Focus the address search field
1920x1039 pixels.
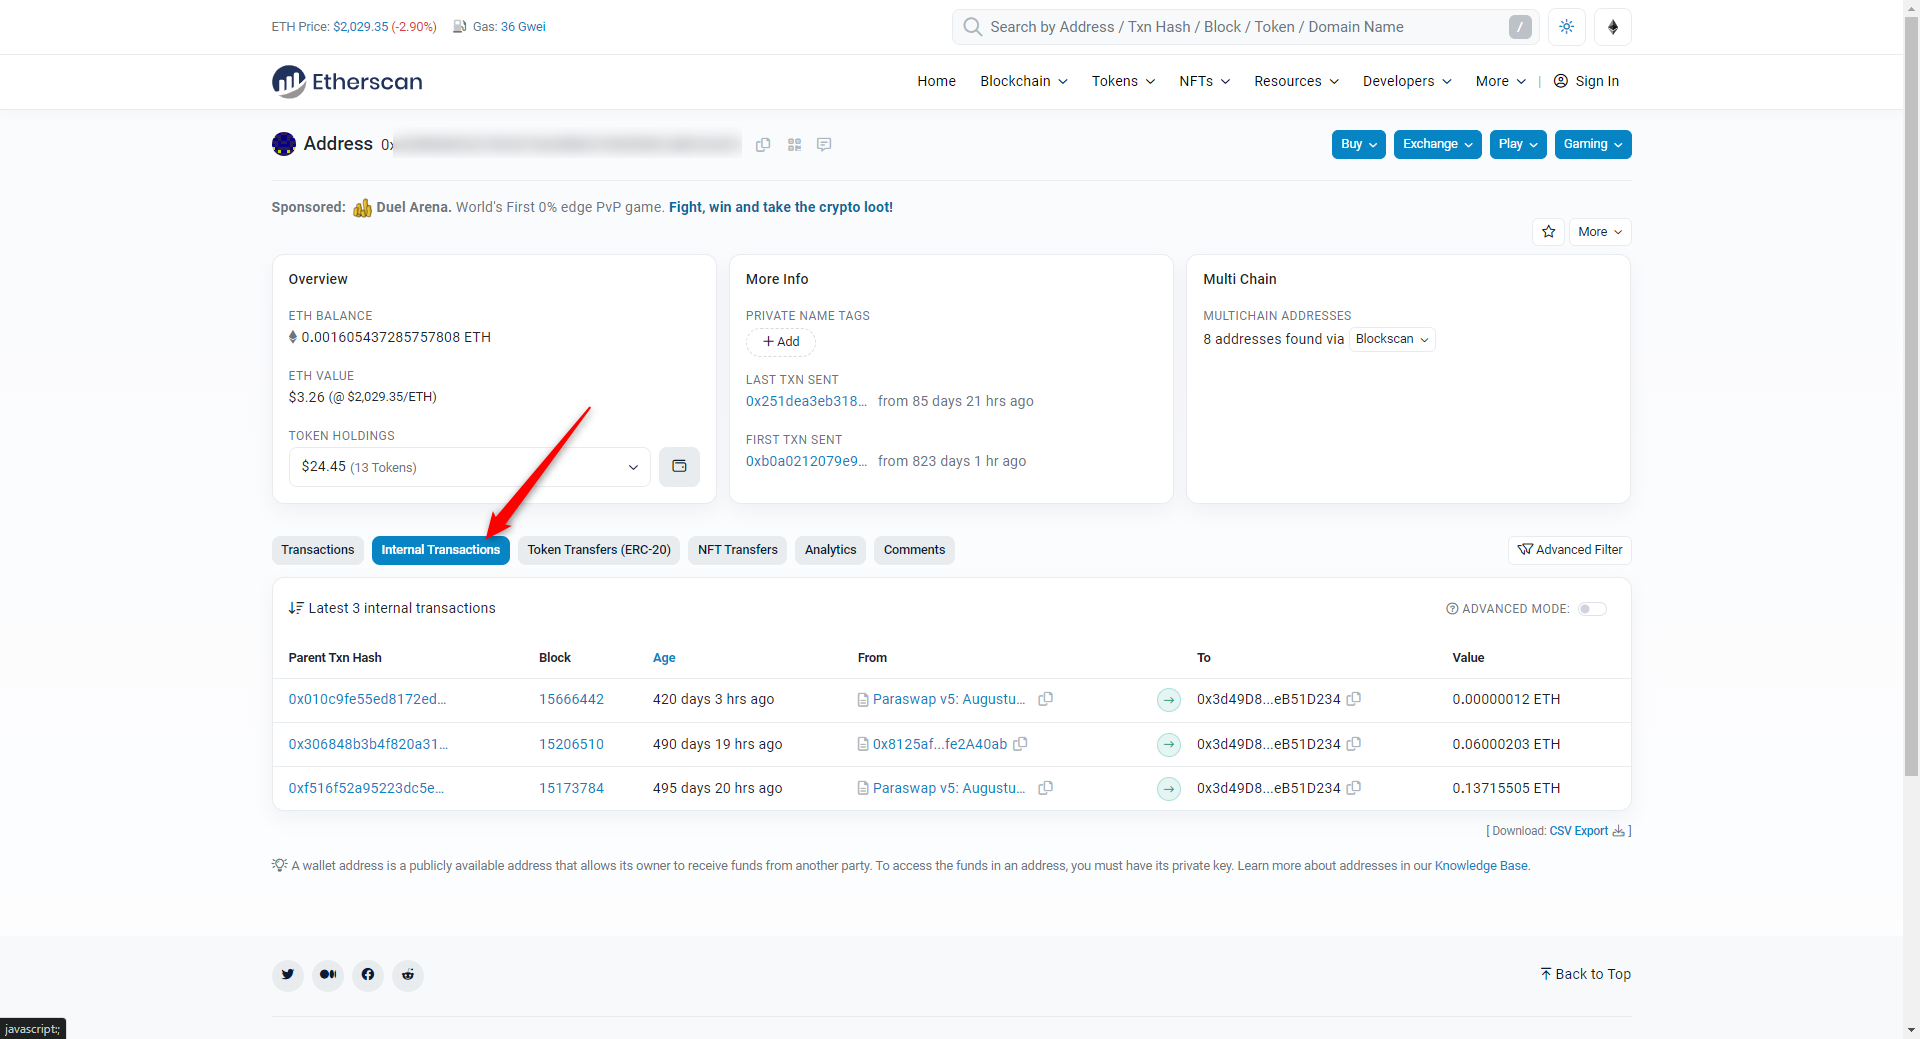point(1240,27)
